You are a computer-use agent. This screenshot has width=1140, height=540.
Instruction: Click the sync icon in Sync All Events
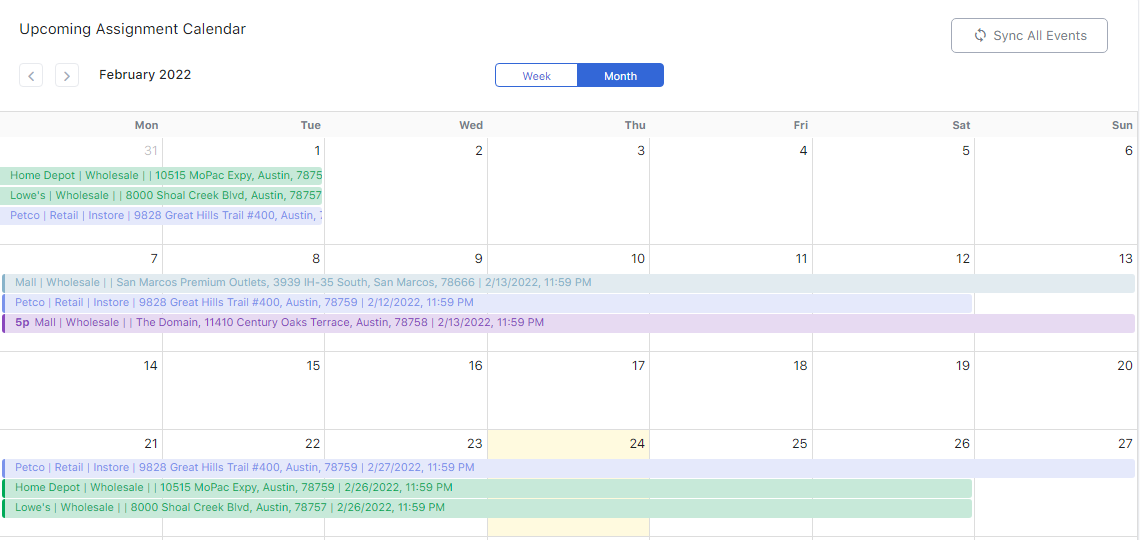point(980,36)
